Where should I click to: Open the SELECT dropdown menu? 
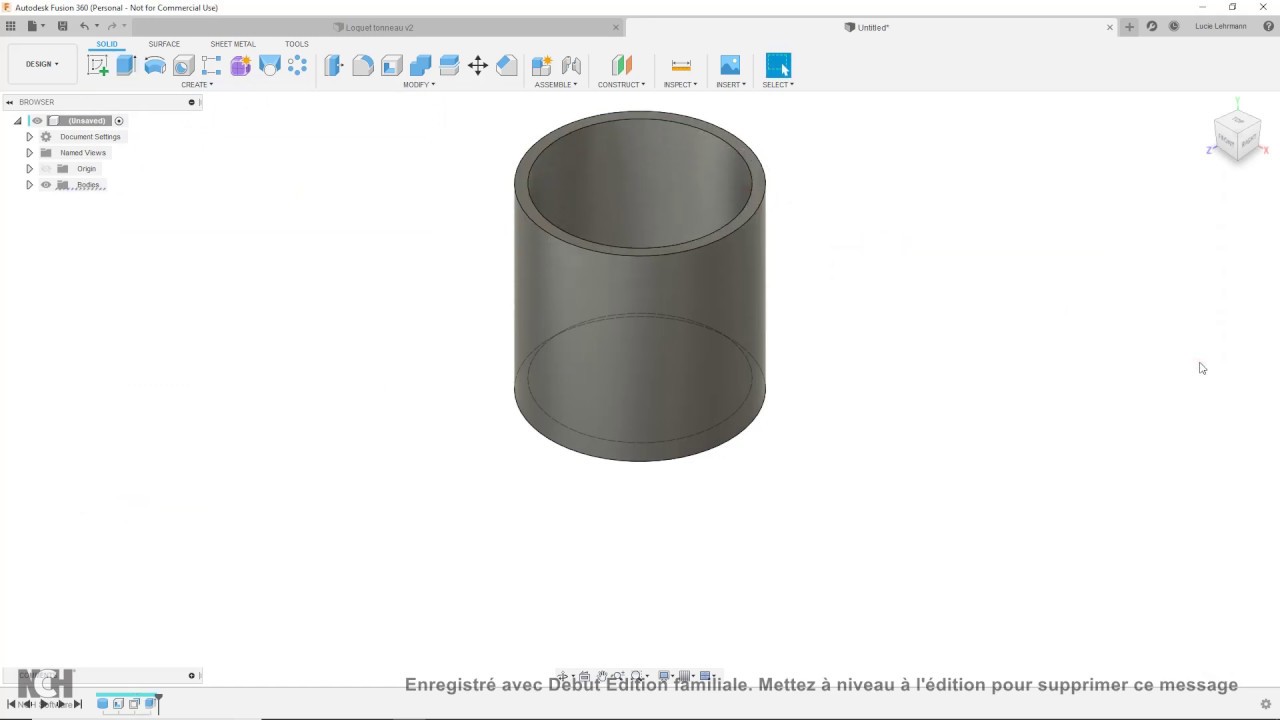[778, 85]
